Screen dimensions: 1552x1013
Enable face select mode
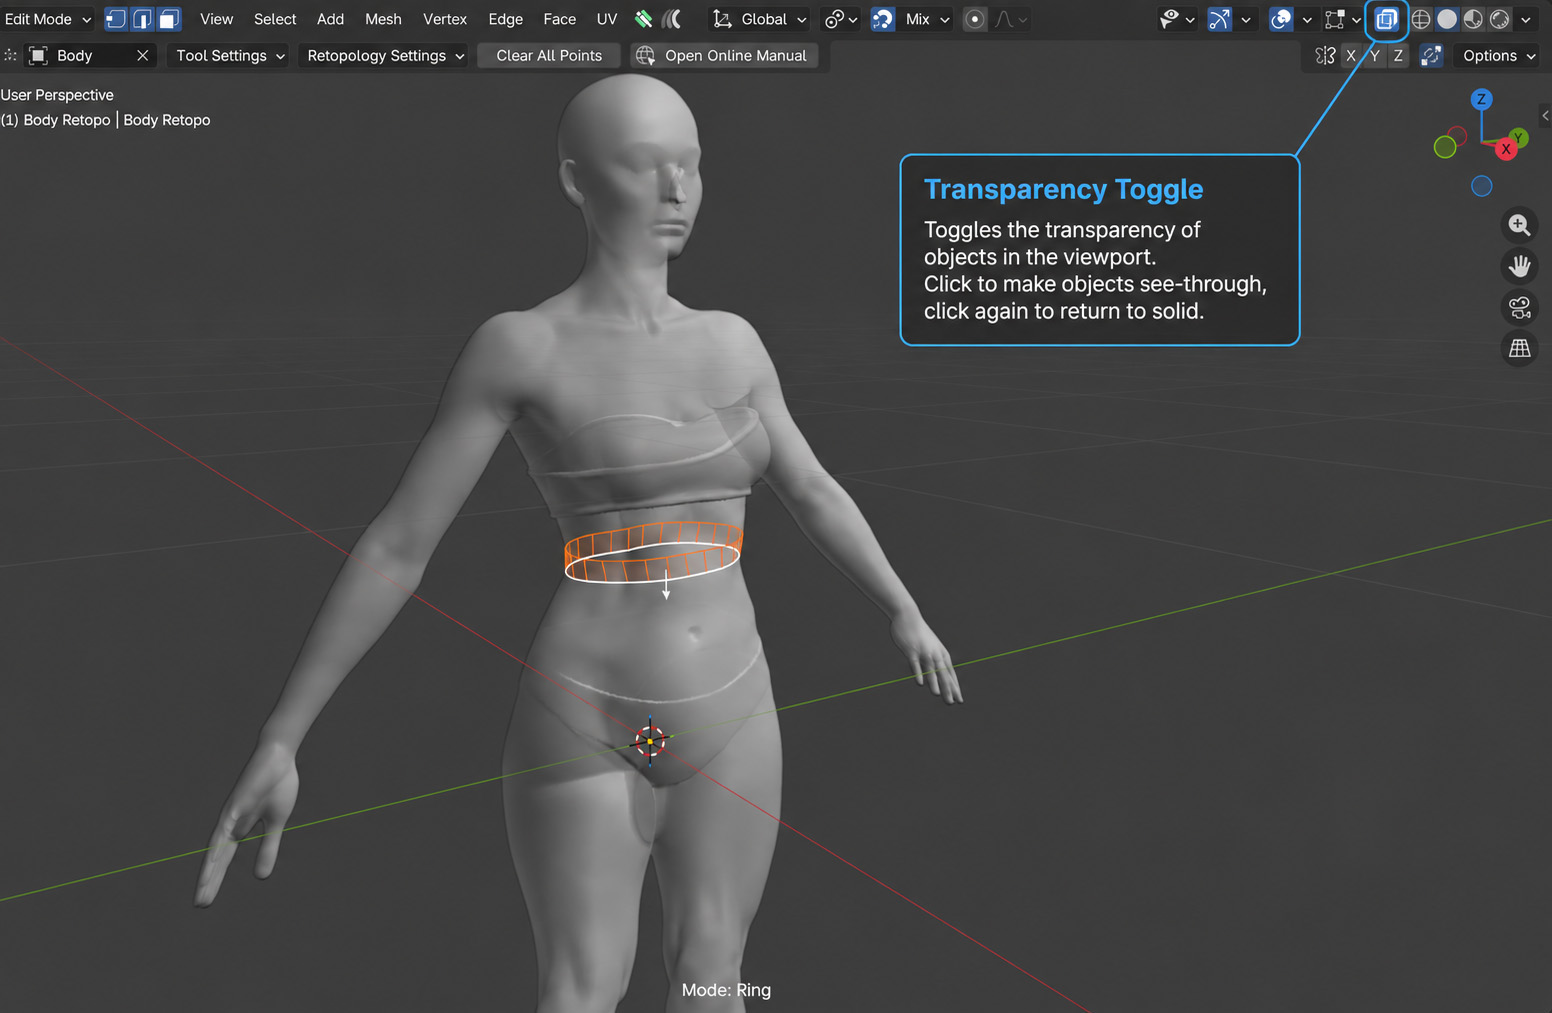(x=169, y=19)
